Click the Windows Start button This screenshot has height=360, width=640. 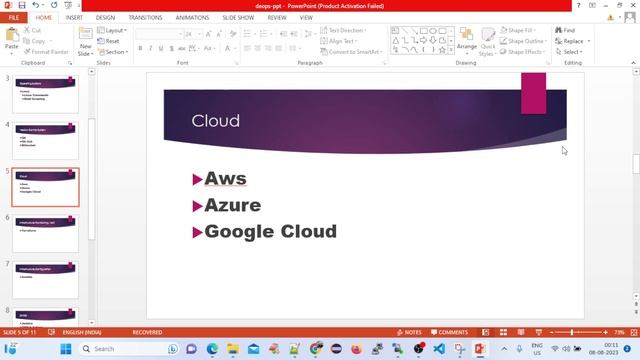point(65,349)
